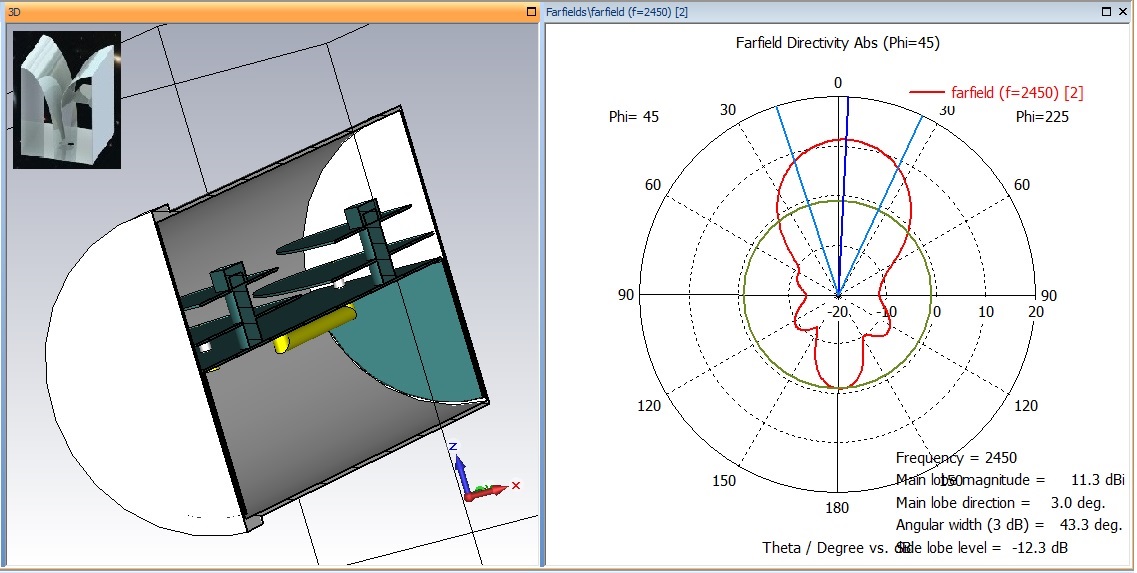Click the Phi= 45 label on plot
The image size is (1137, 573).
pos(633,117)
